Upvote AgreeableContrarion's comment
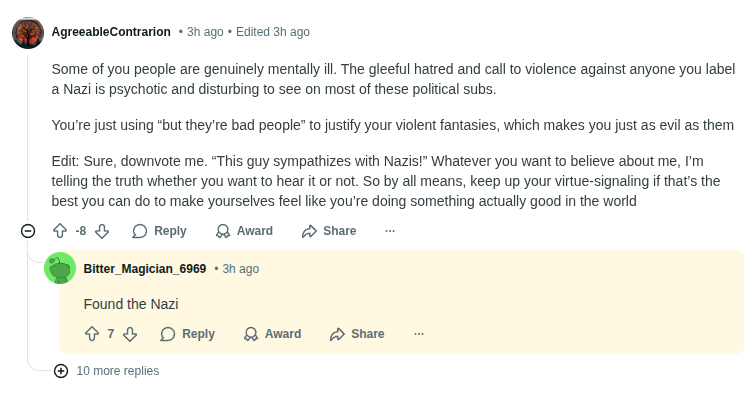The image size is (756, 399). pos(60,231)
